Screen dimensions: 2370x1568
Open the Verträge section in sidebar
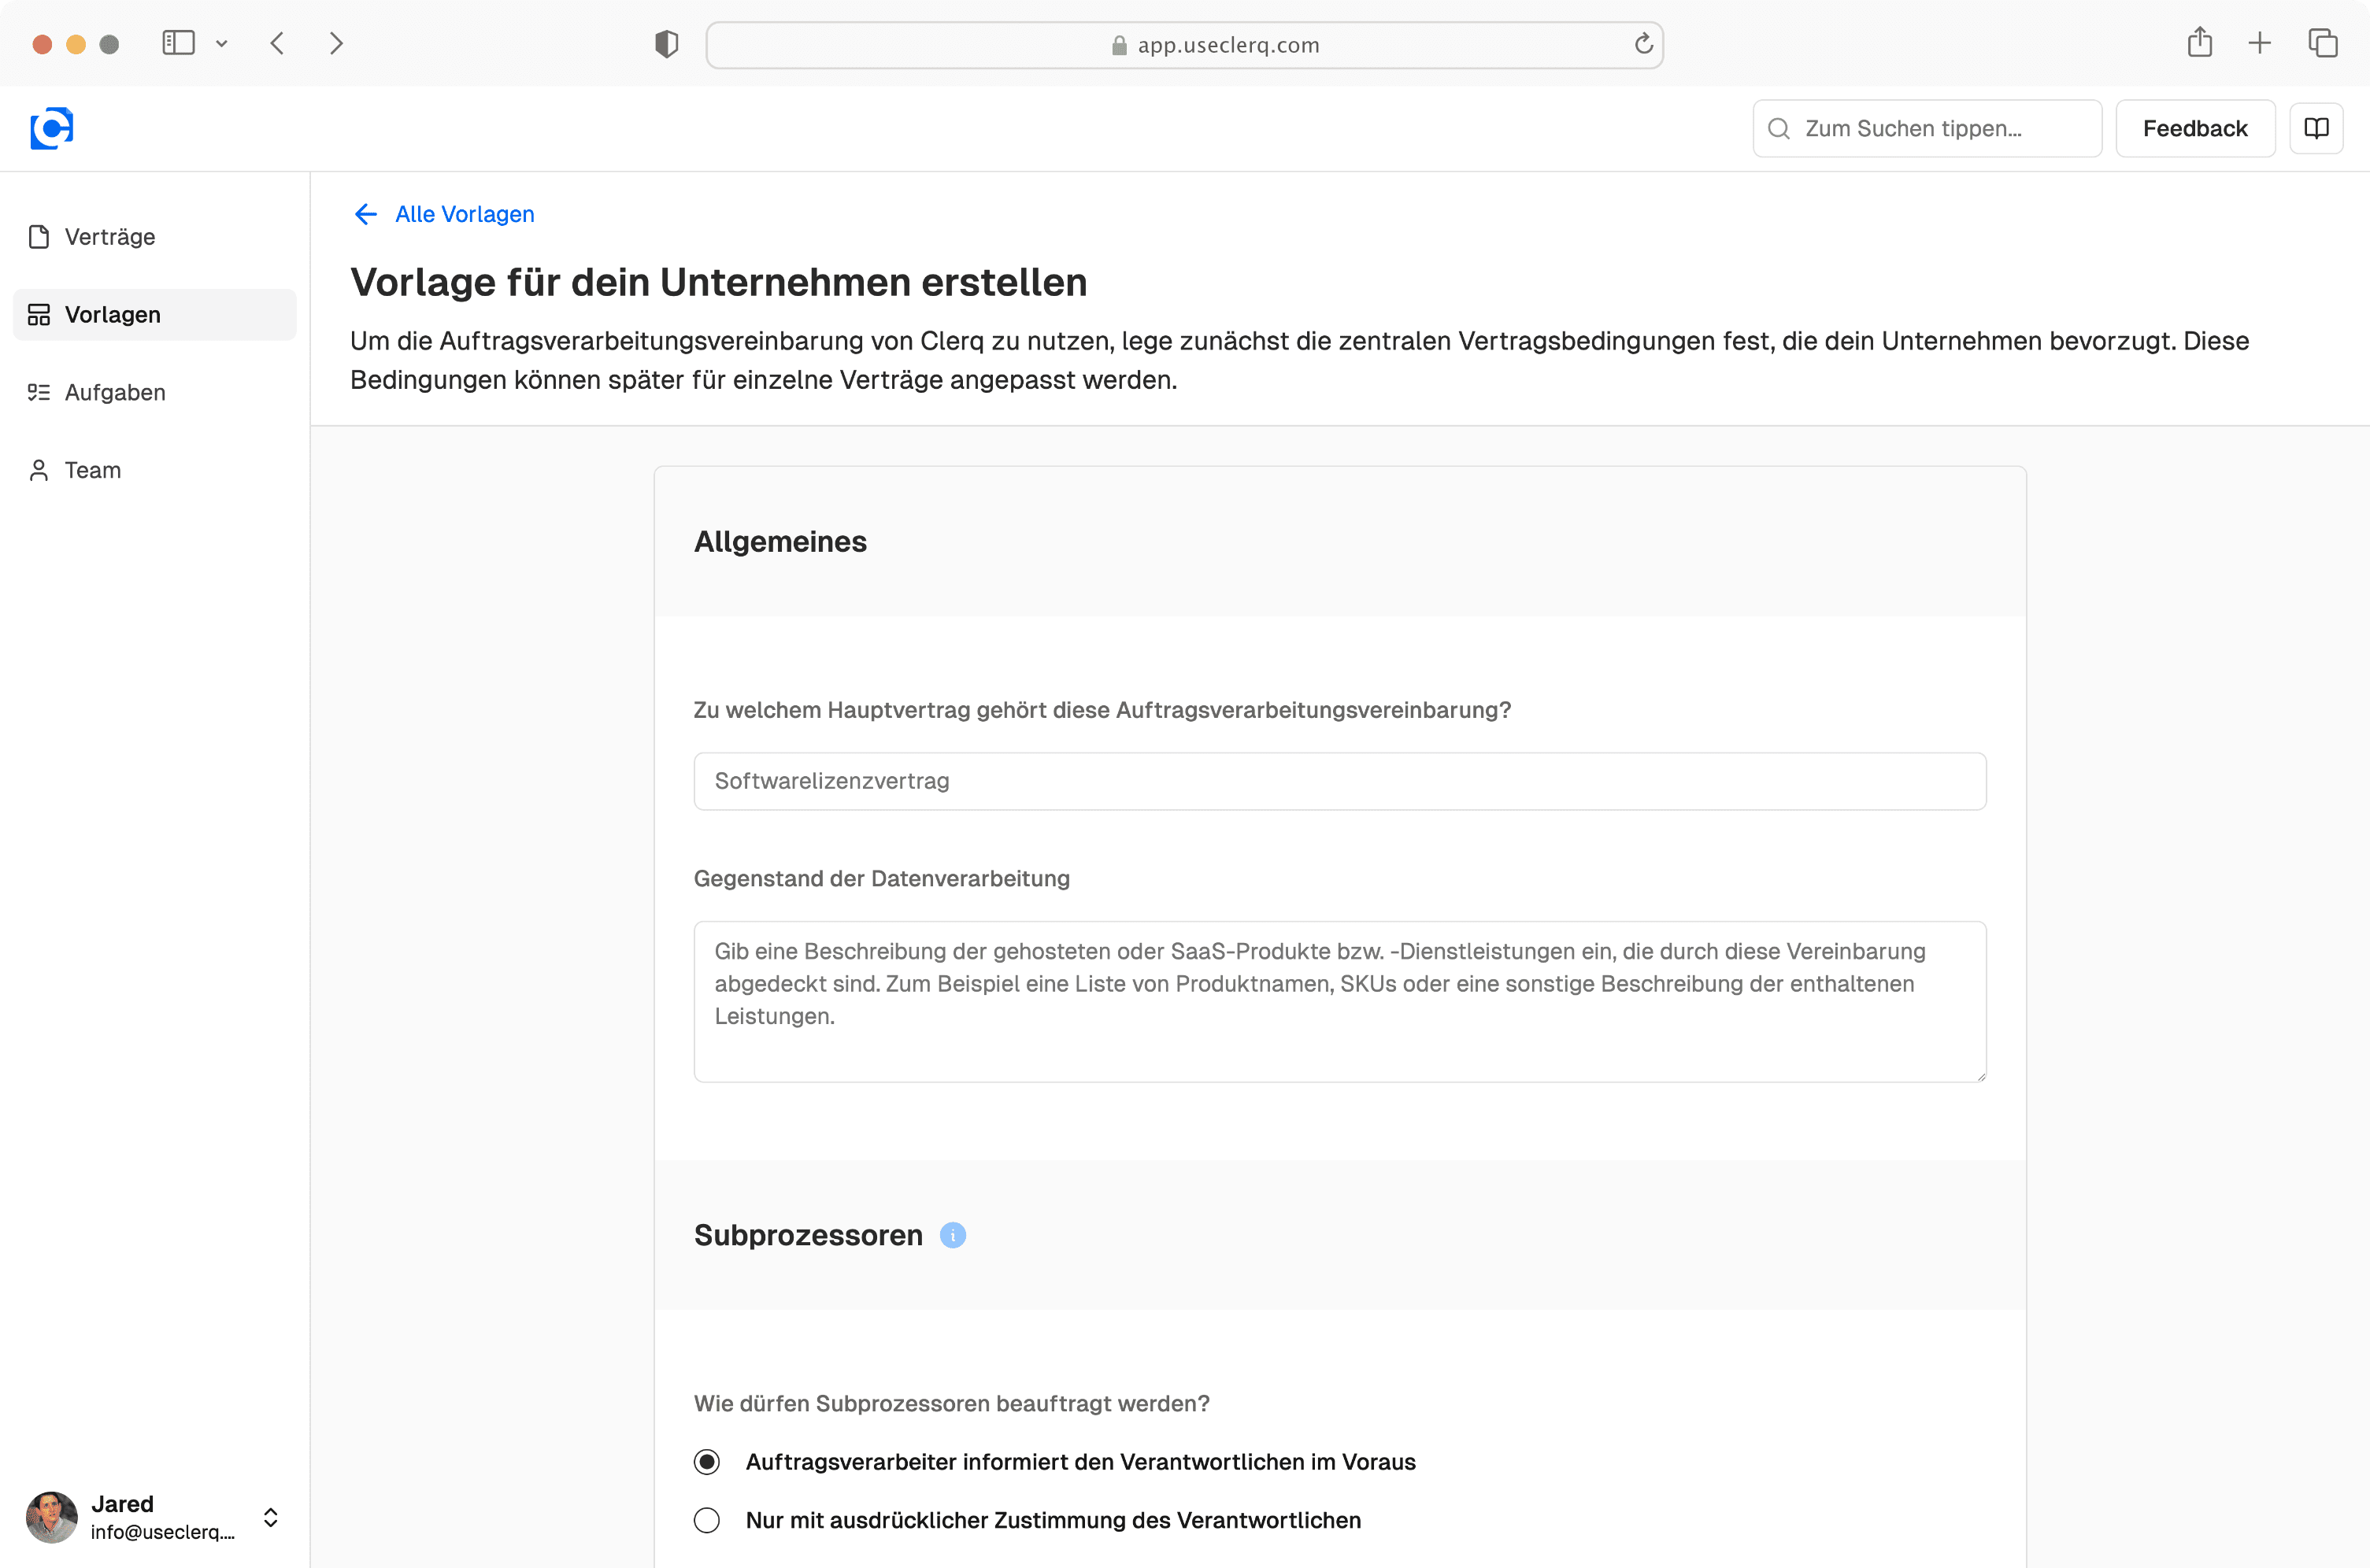[x=109, y=236]
